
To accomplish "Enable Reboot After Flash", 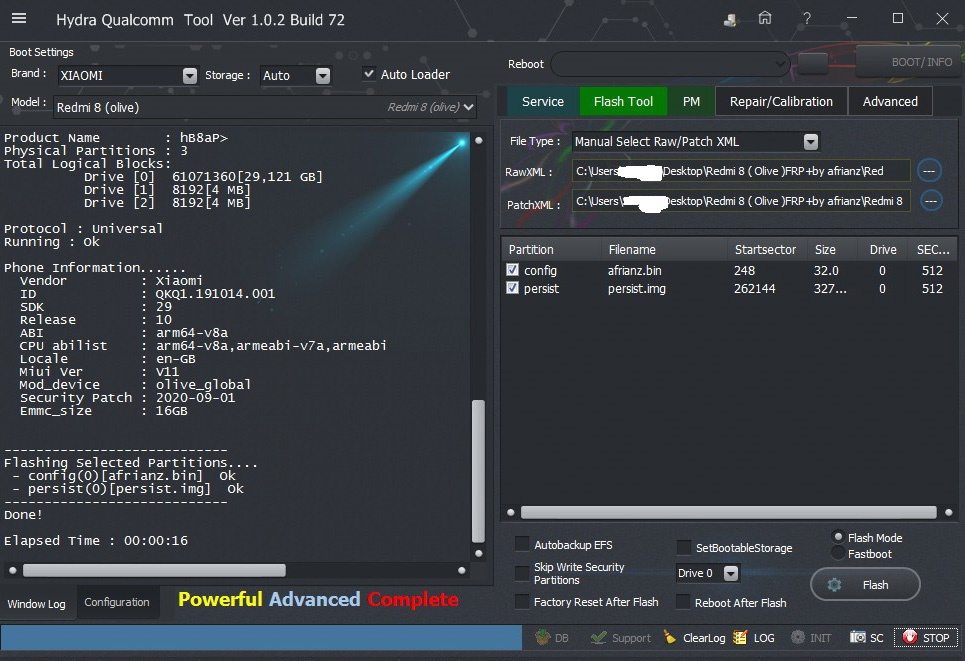I will pos(683,602).
